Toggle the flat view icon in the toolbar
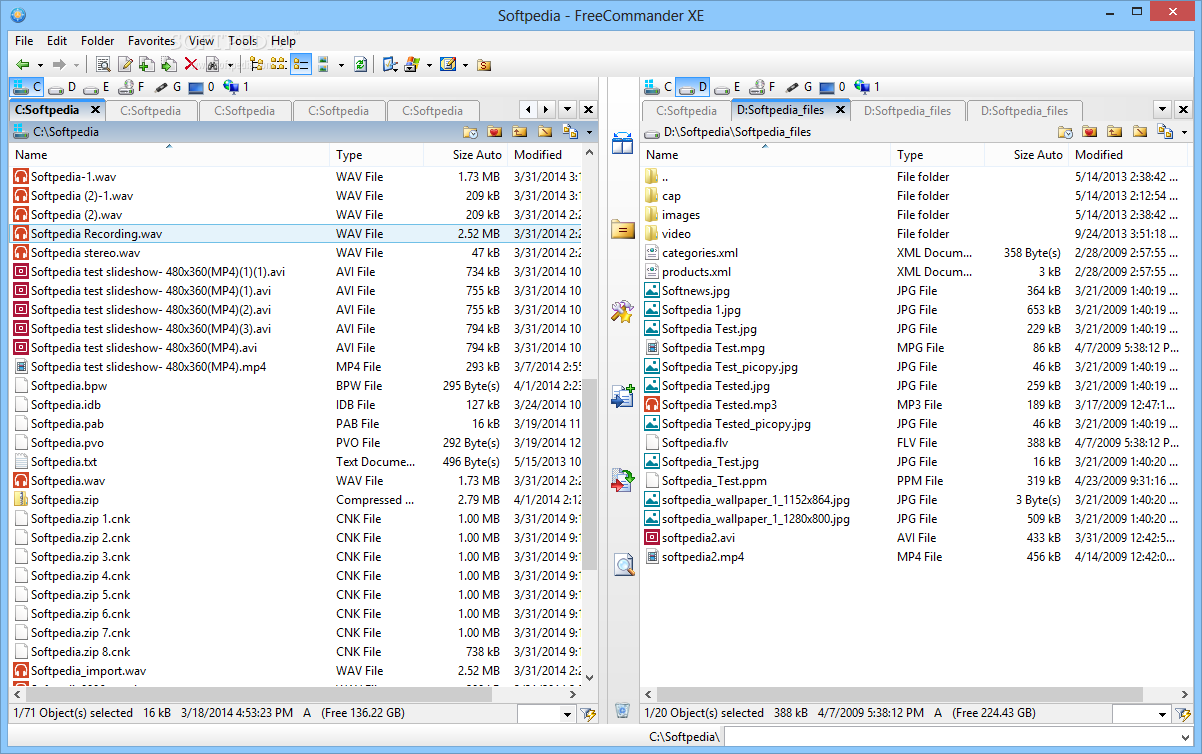The height and width of the screenshot is (754, 1202). [278, 64]
